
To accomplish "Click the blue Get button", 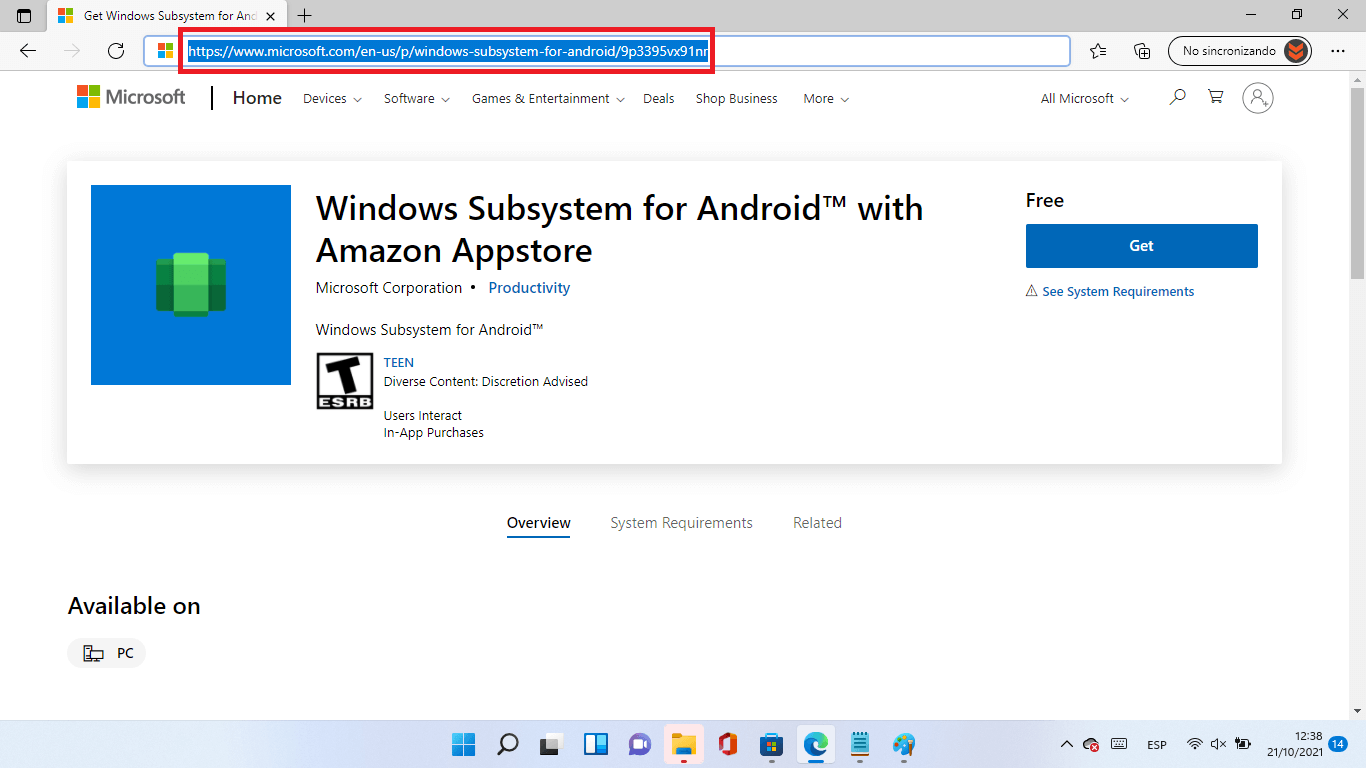I will [1142, 246].
